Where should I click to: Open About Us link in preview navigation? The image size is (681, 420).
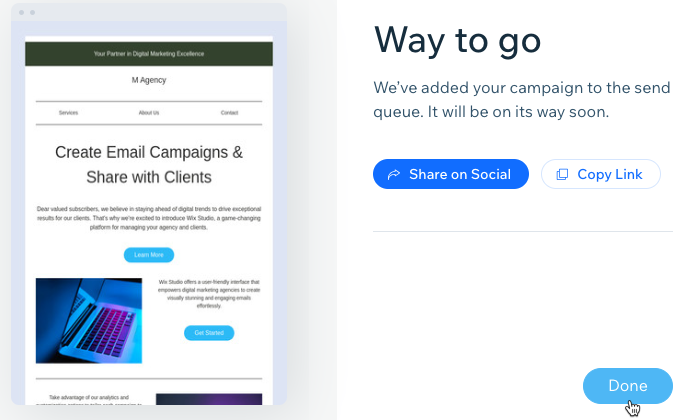click(x=149, y=113)
